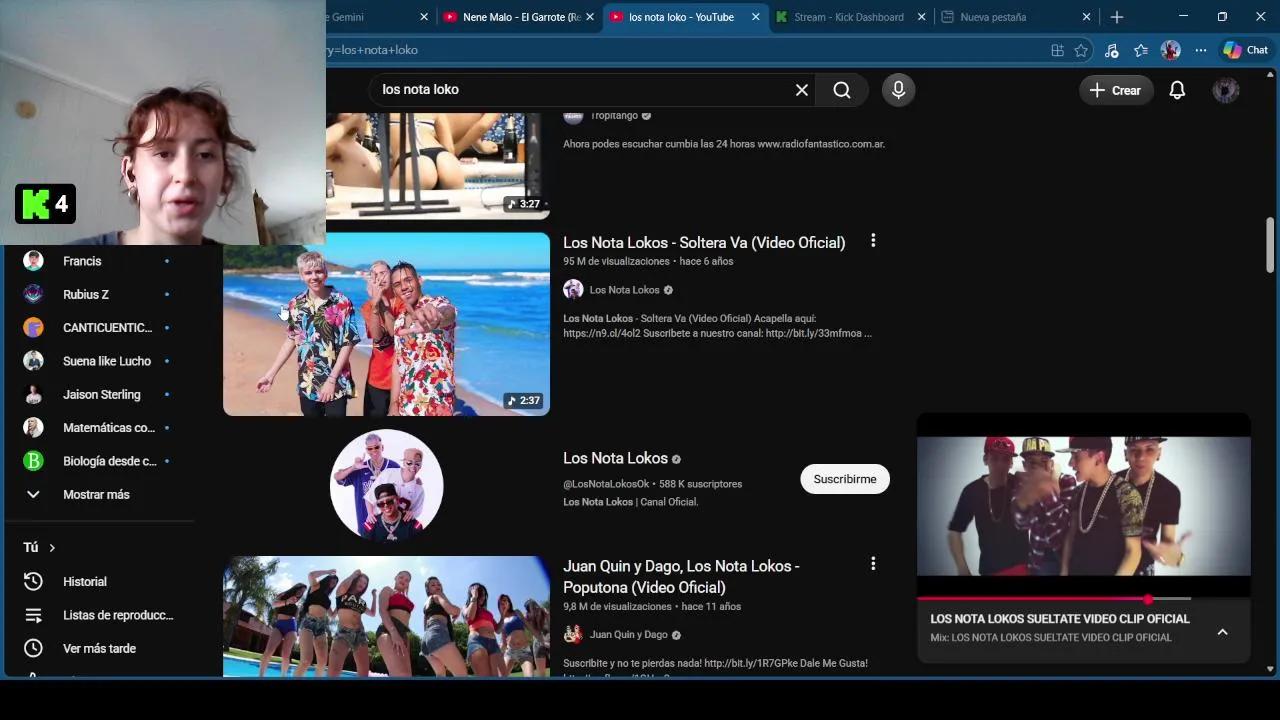The width and height of the screenshot is (1280, 720).
Task: Open the CANTICUENTIC... subscription
Action: pos(97,328)
